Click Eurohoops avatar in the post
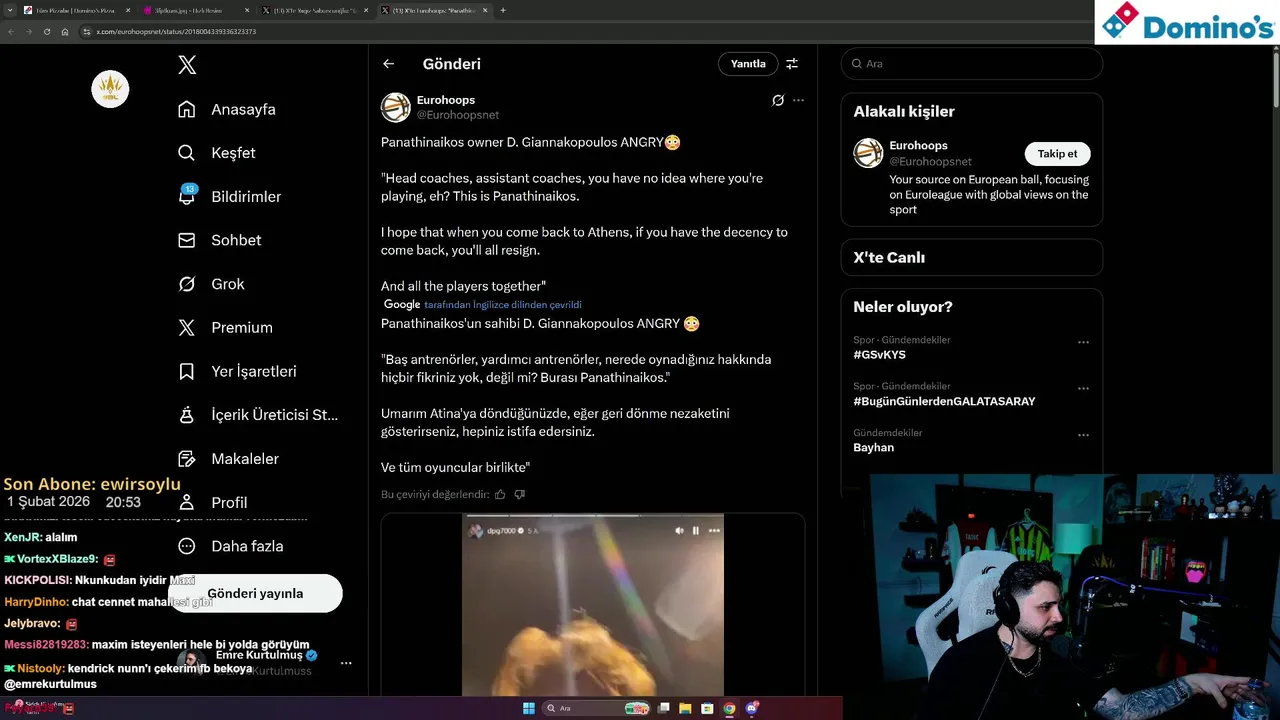 (x=396, y=107)
